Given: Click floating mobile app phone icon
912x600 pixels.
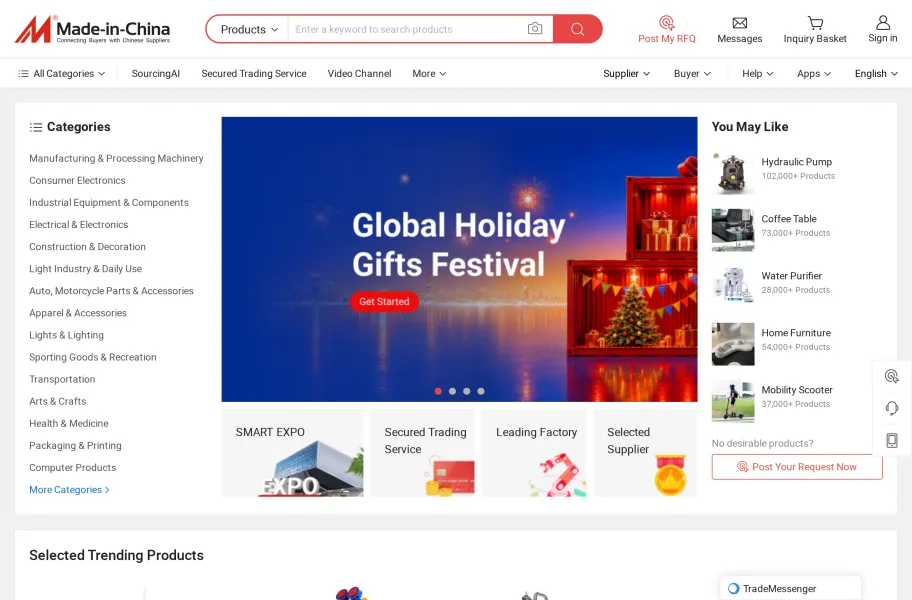Looking at the screenshot, I should coord(892,440).
